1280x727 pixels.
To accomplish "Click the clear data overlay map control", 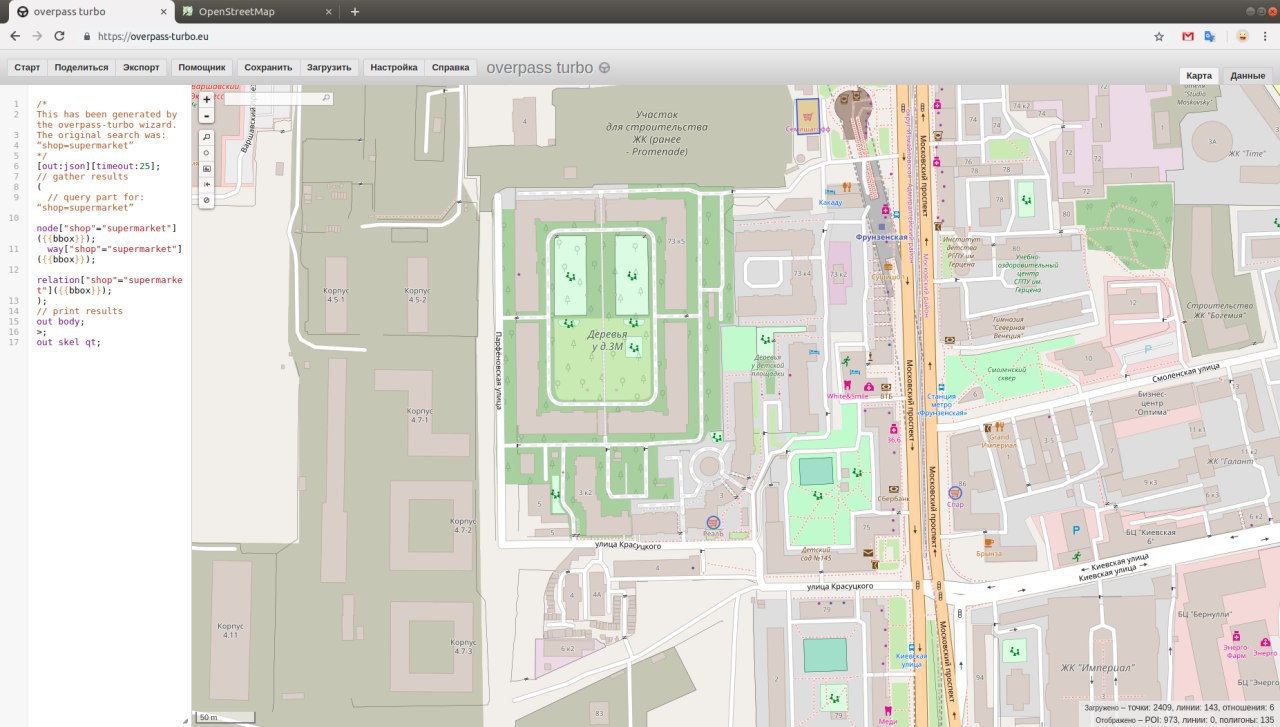I will 207,200.
